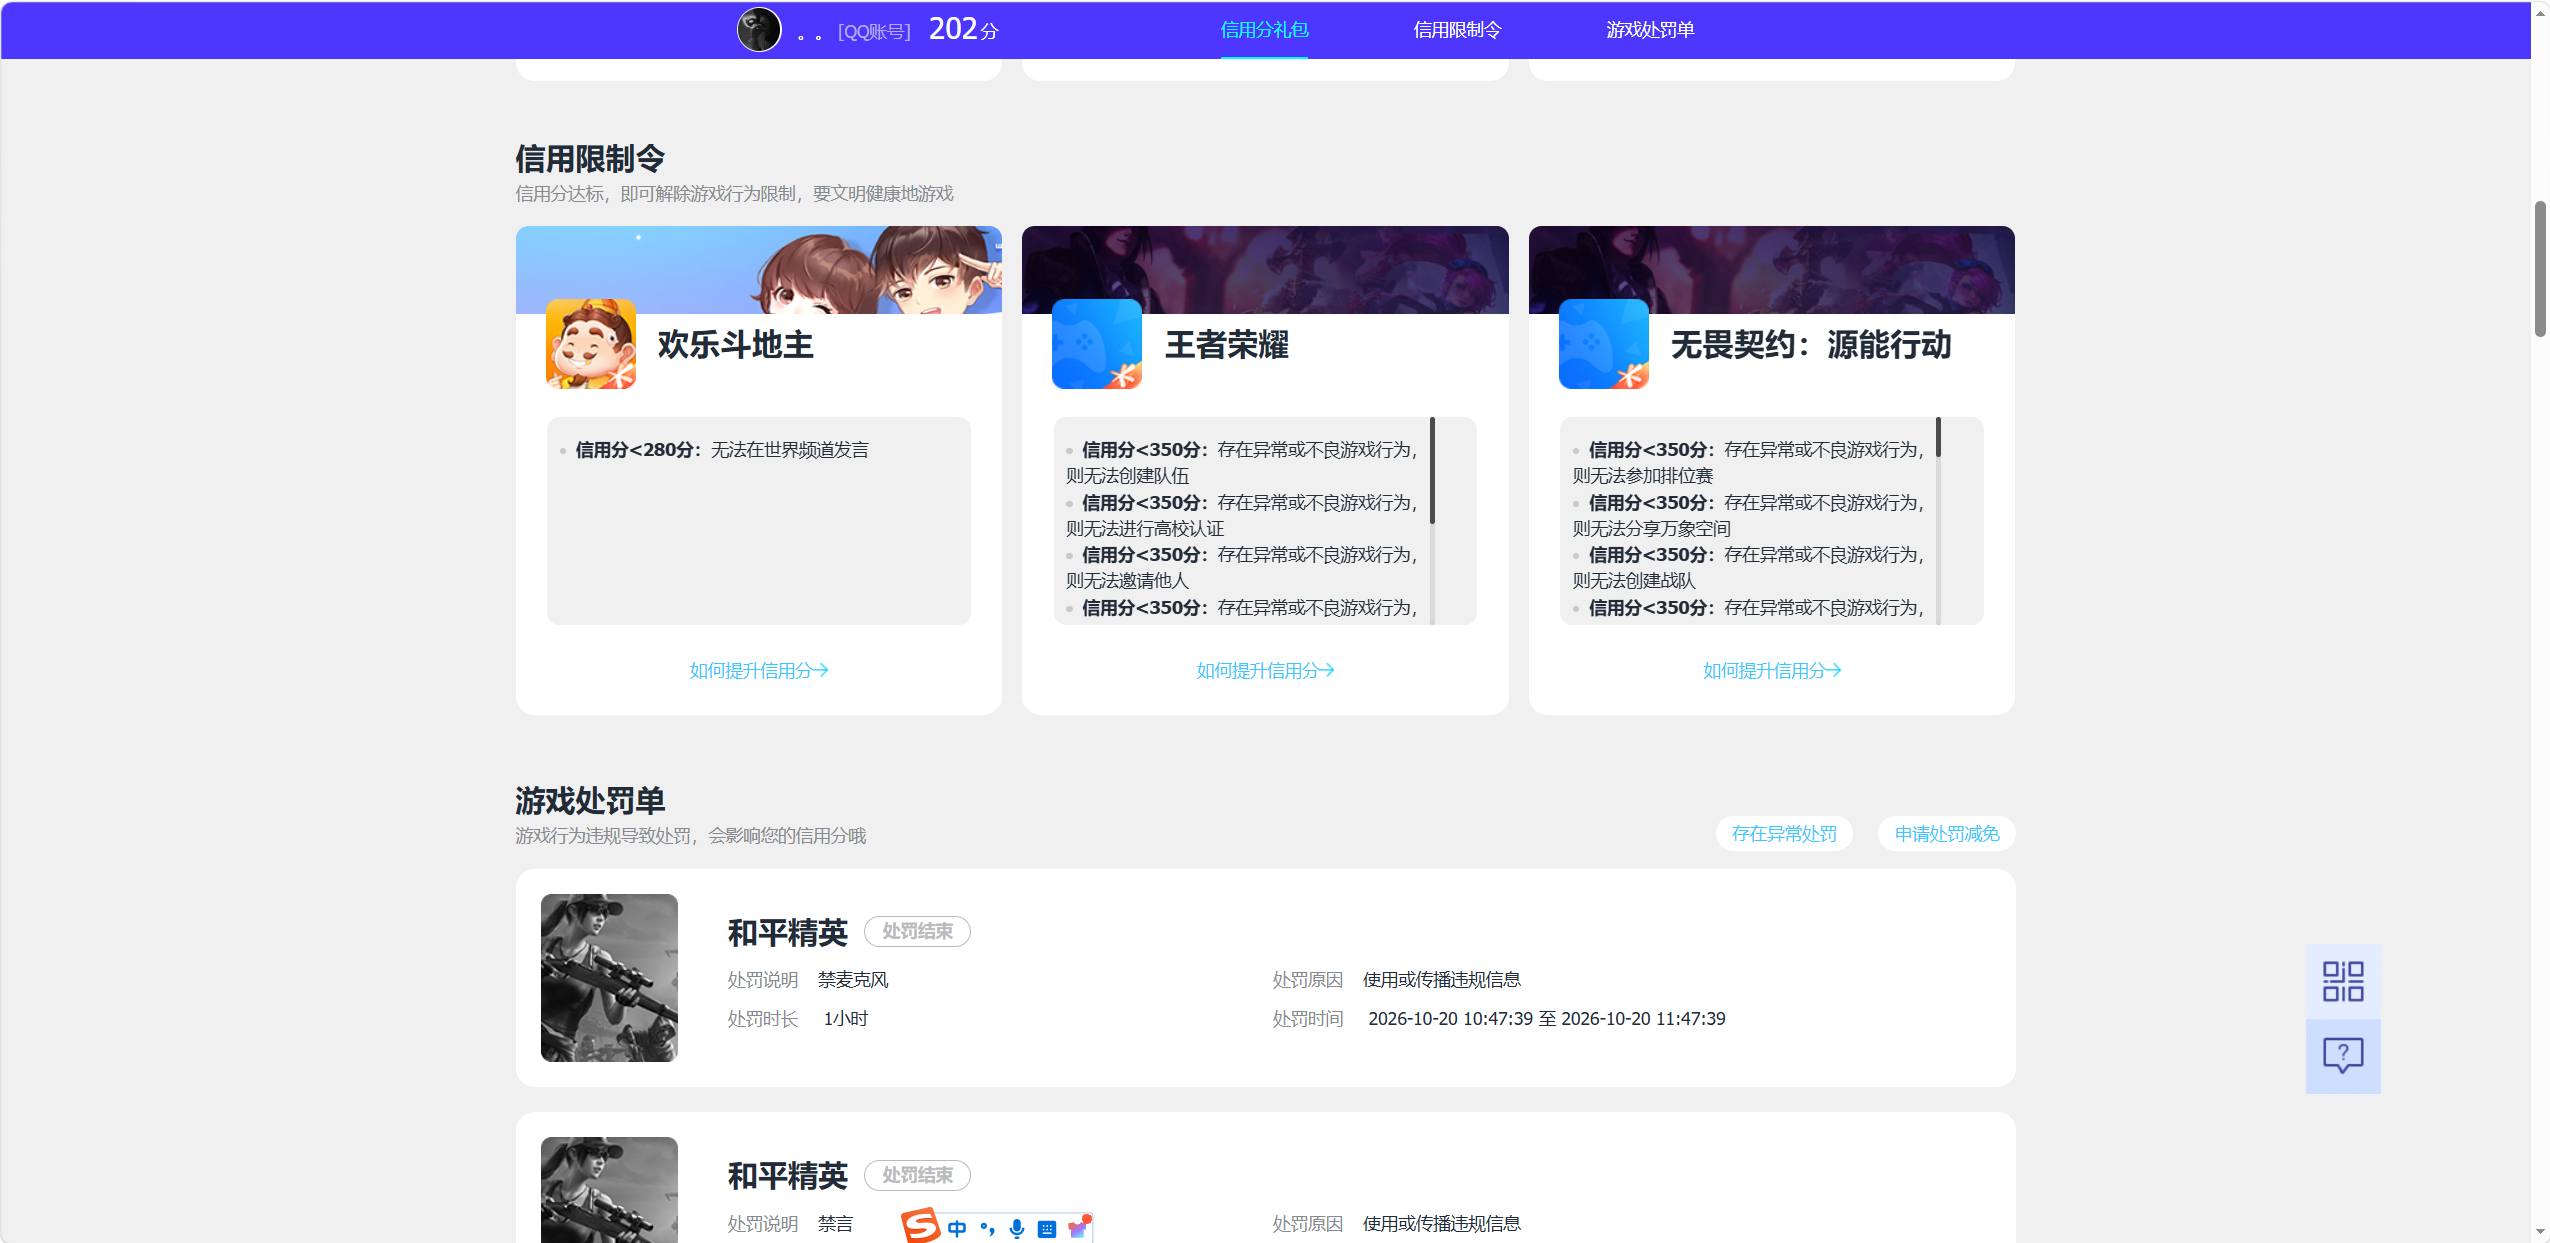Click the 游戏处罚单 section heading
Screen dimensions: 2550x1243
(x=590, y=801)
